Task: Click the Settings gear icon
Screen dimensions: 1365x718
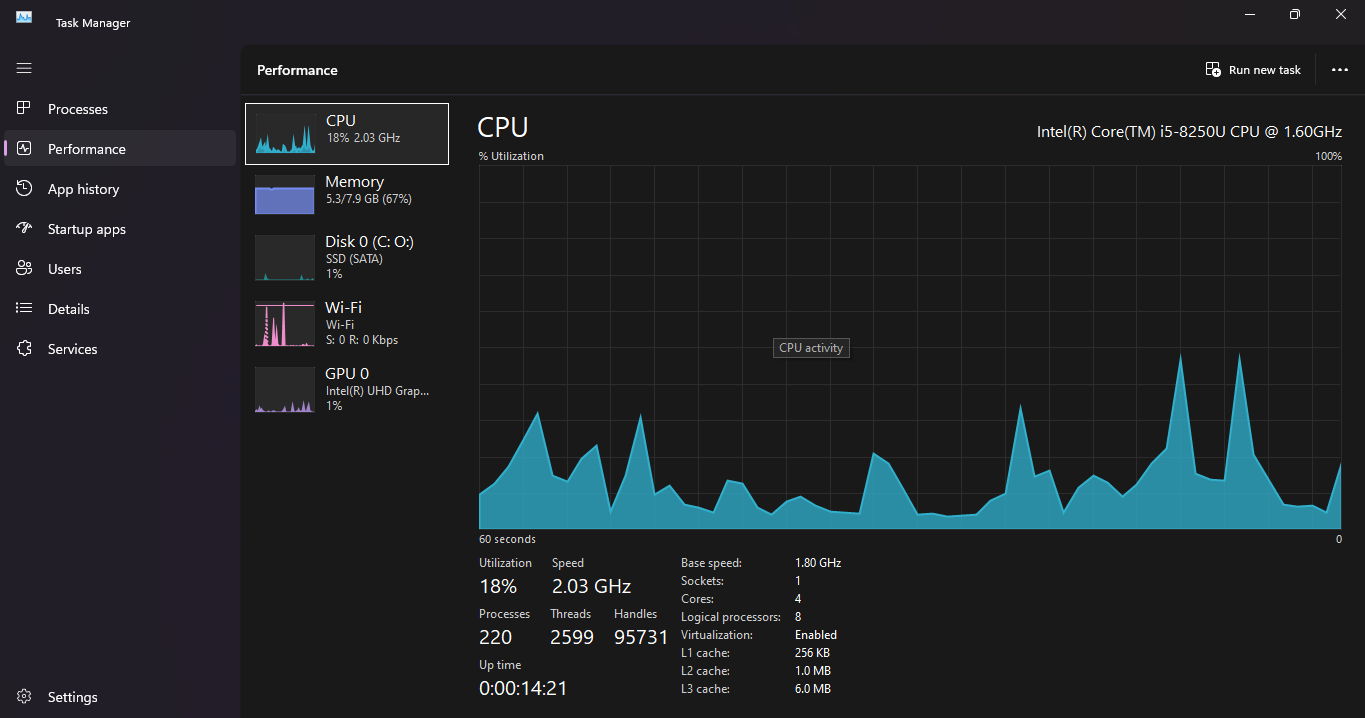Action: [25, 696]
